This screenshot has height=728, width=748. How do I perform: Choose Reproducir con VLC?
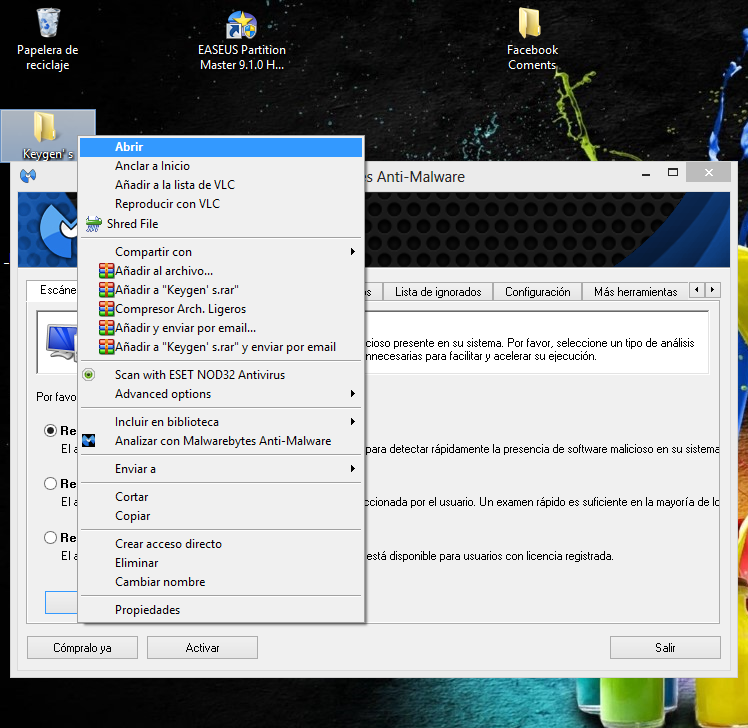pos(221,204)
